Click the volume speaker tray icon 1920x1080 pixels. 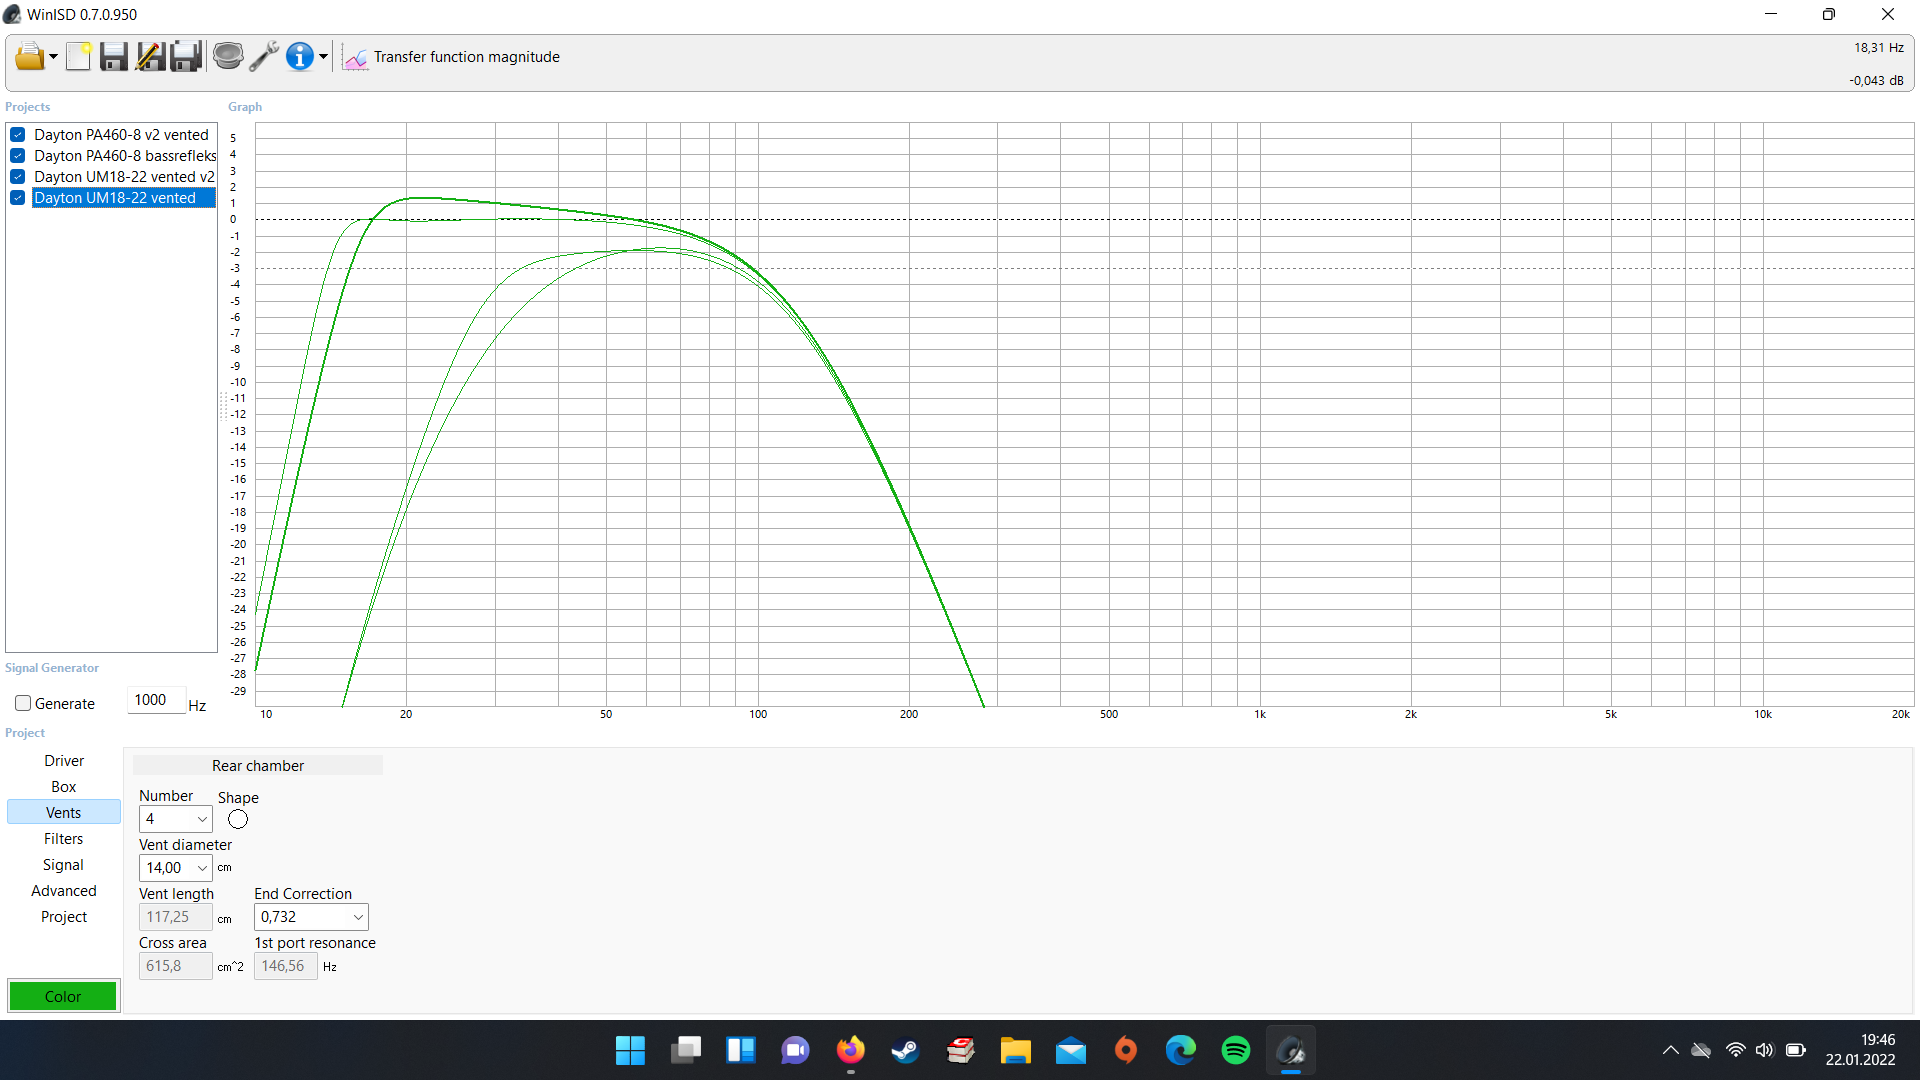pos(1764,1050)
